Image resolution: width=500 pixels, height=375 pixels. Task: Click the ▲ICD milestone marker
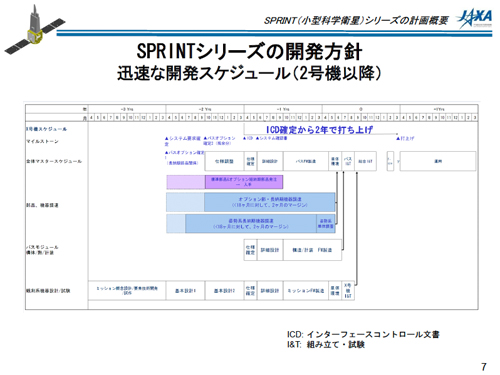(248, 138)
